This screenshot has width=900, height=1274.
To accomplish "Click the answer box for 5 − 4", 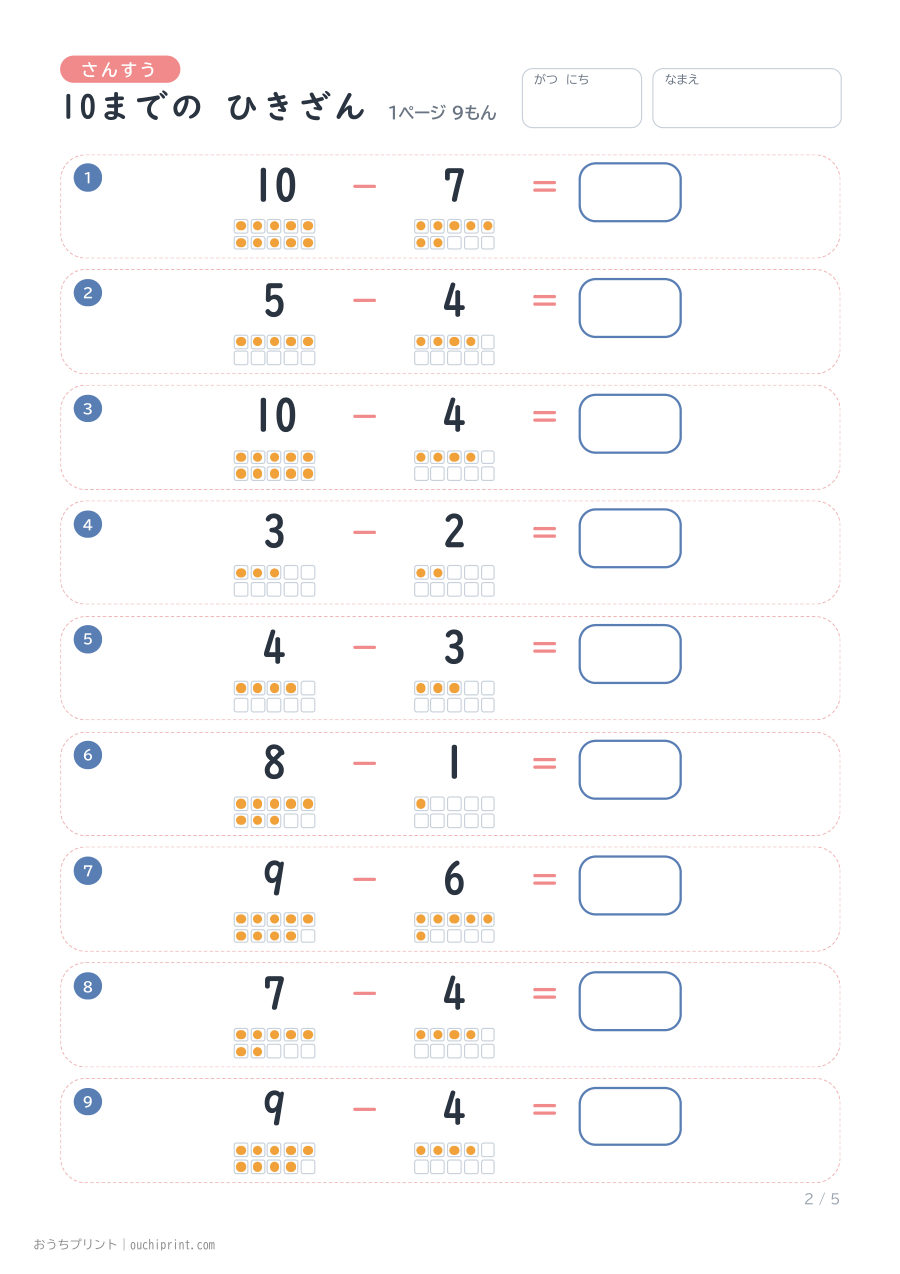I will (x=630, y=308).
